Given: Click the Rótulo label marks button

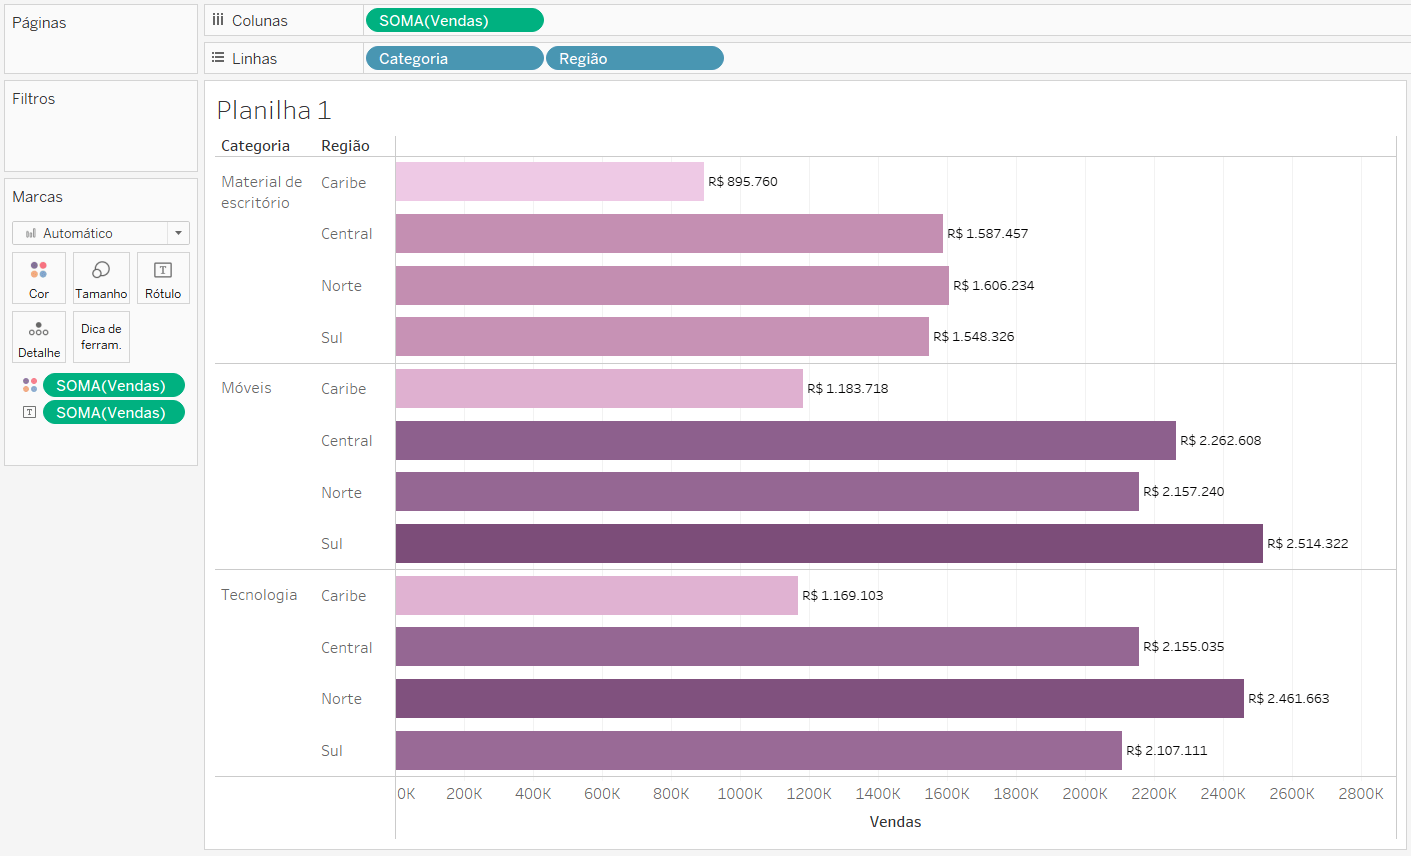Looking at the screenshot, I should 163,278.
